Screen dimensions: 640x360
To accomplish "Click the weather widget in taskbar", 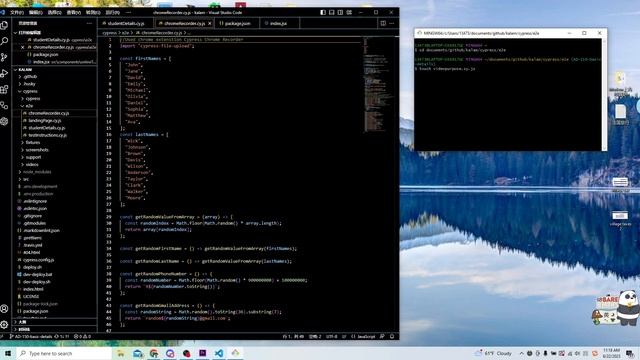I will point(493,353).
